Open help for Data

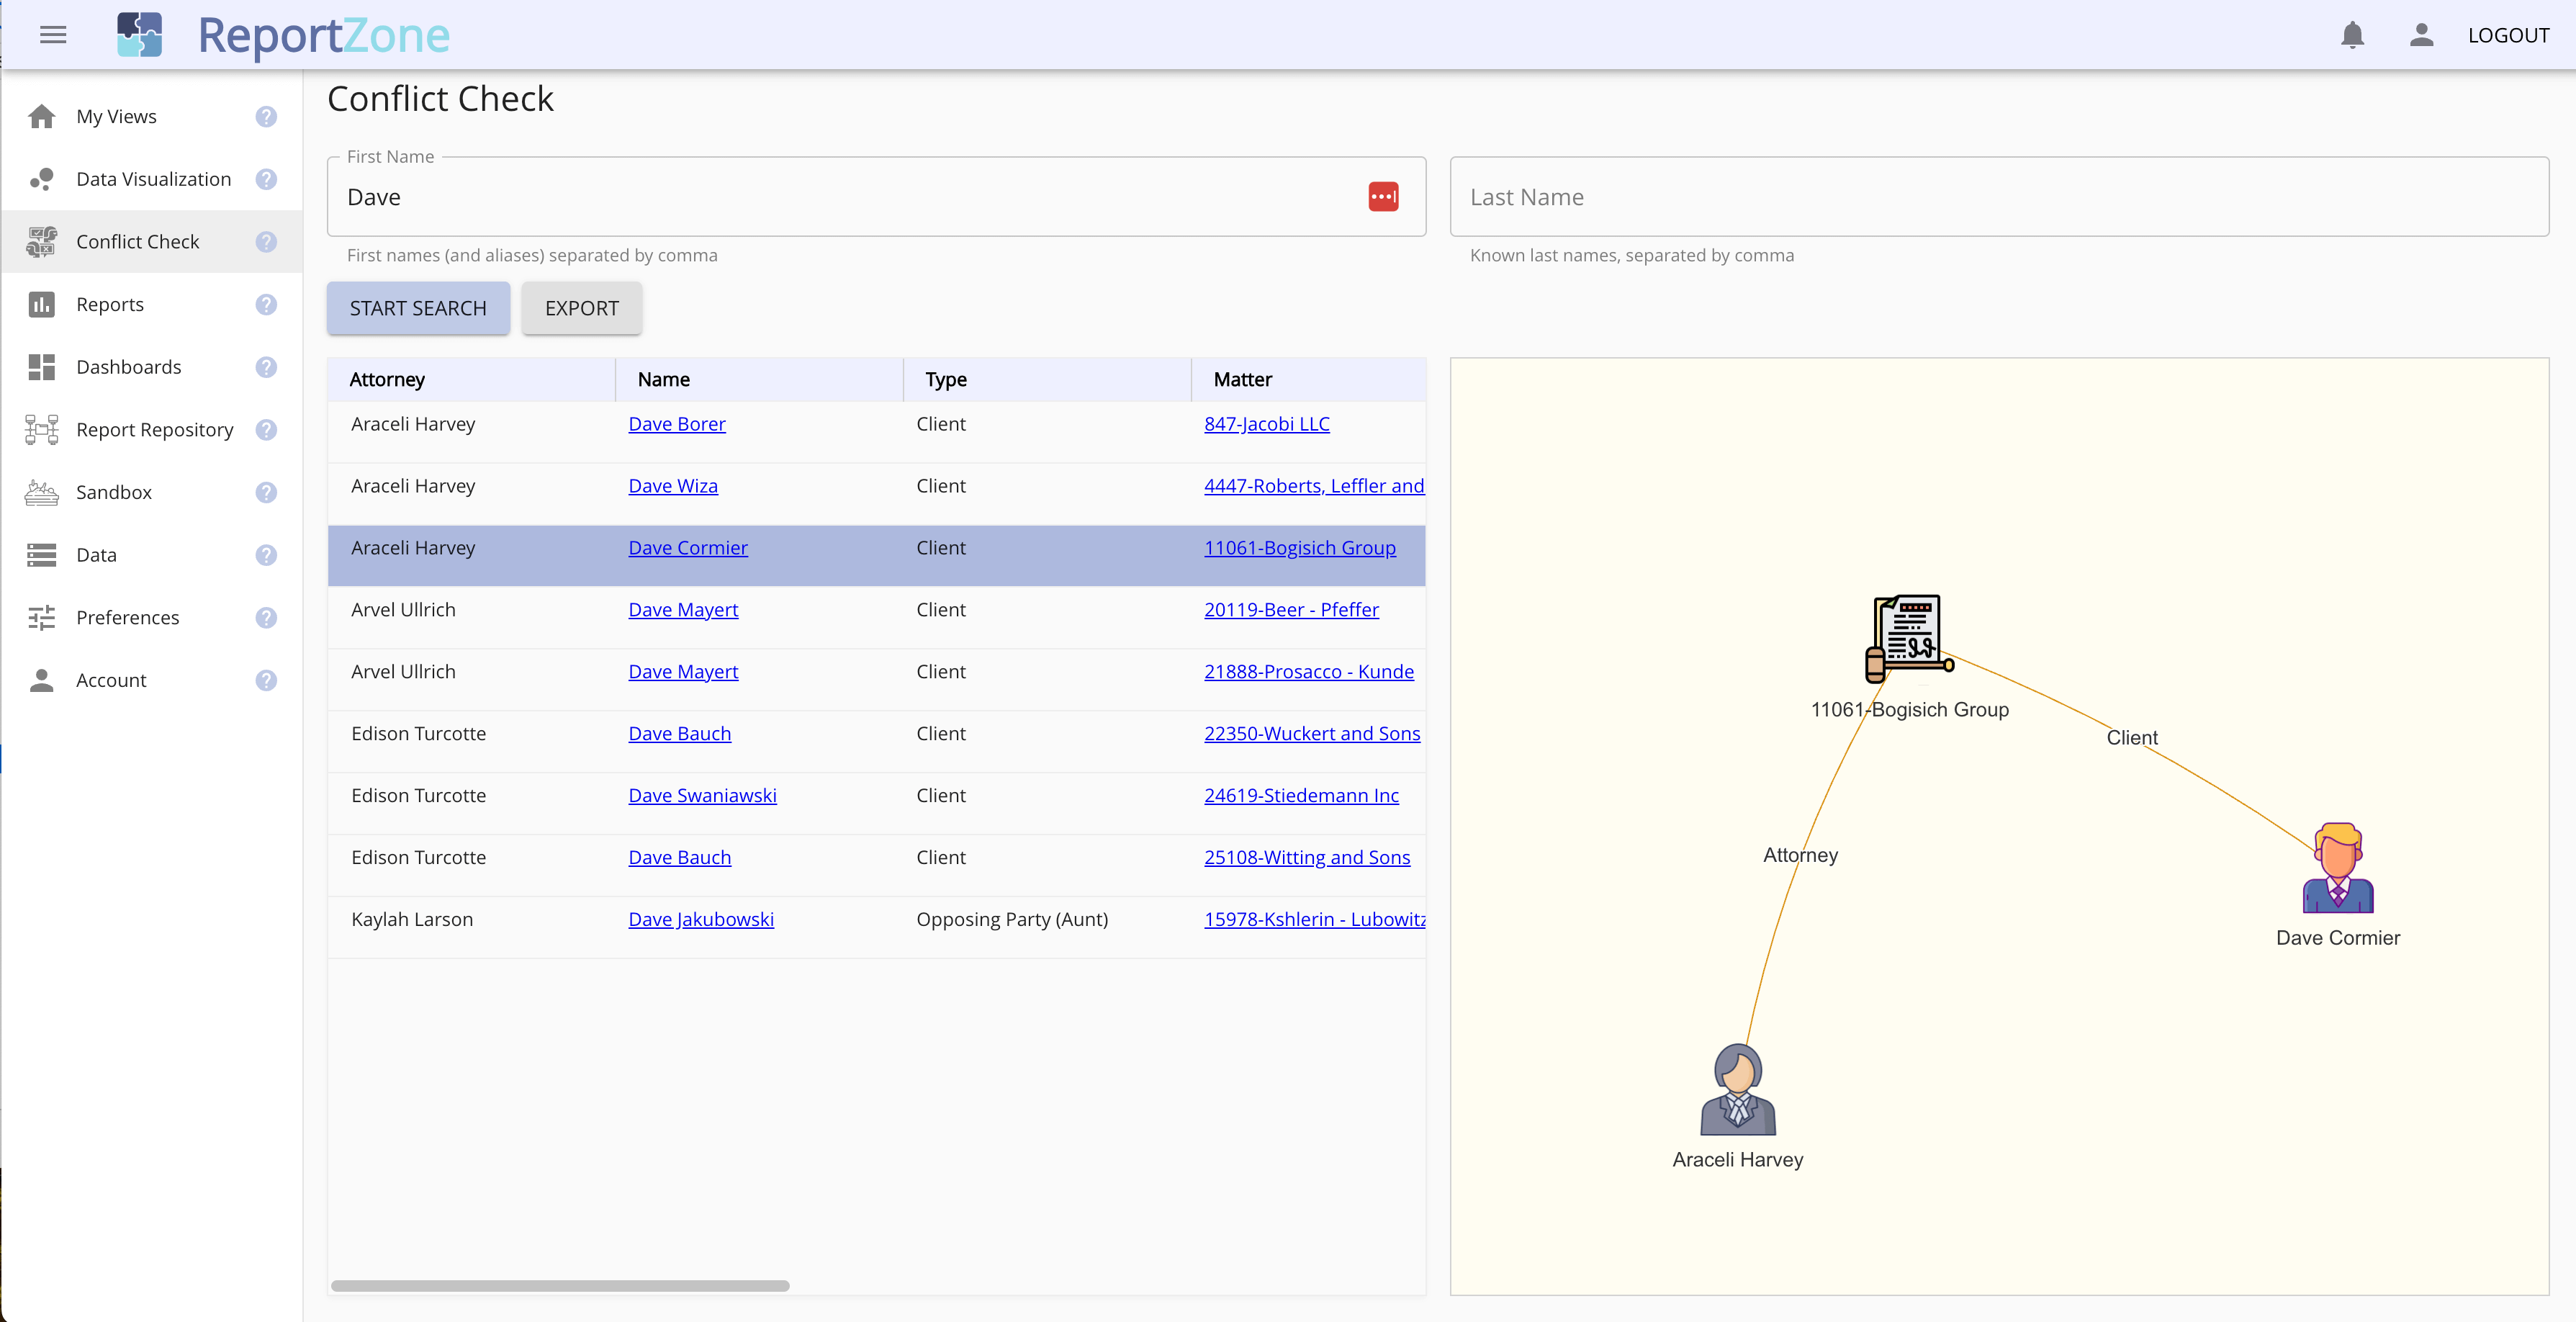tap(266, 555)
